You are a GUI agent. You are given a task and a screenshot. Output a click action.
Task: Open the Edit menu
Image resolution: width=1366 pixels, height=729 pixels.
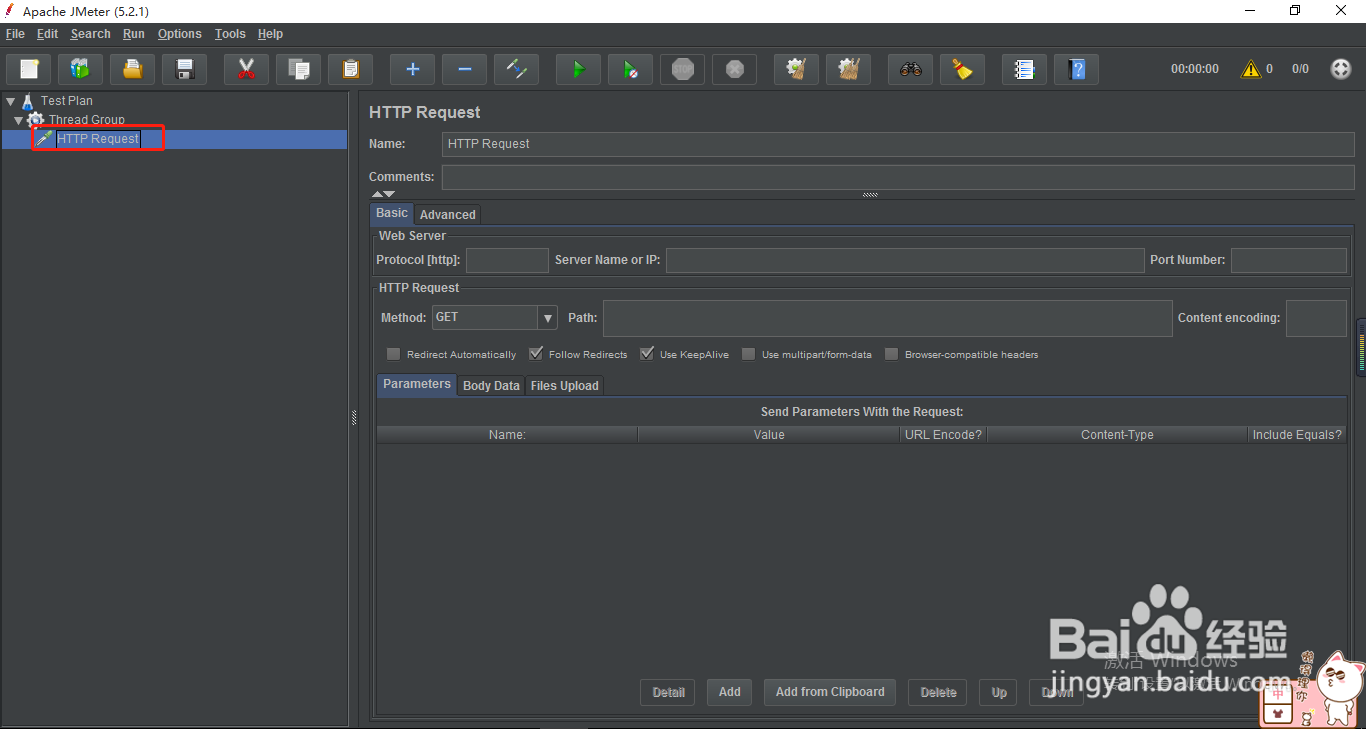[x=47, y=34]
